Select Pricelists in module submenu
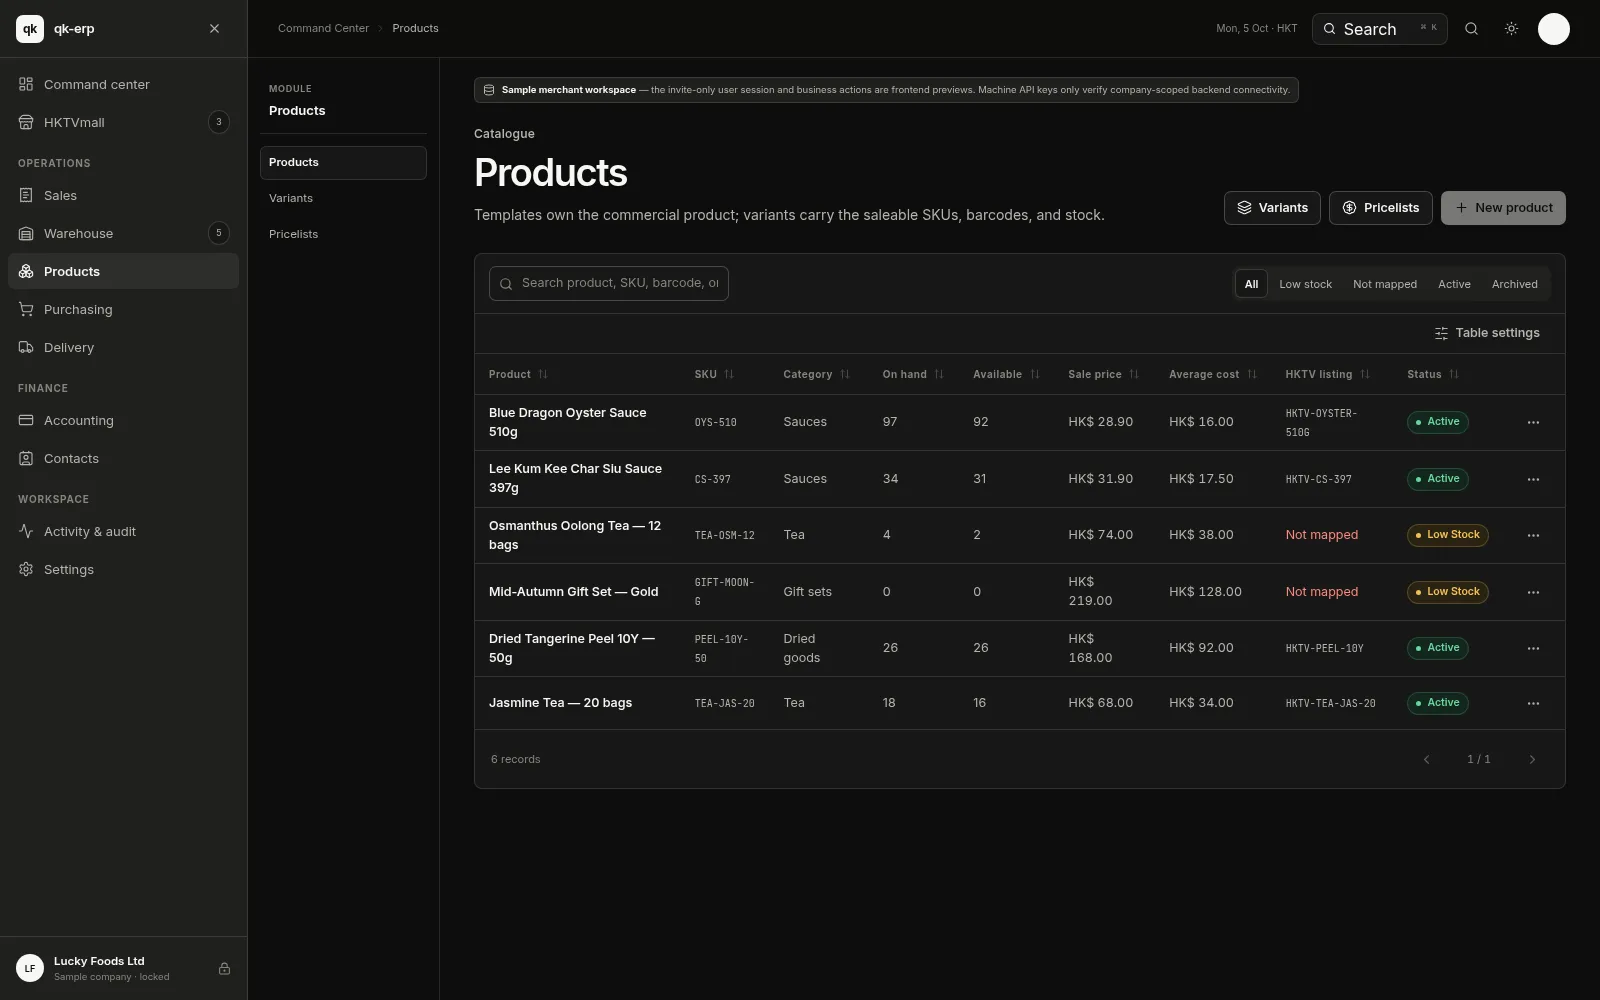The image size is (1600, 1000). tap(343, 235)
